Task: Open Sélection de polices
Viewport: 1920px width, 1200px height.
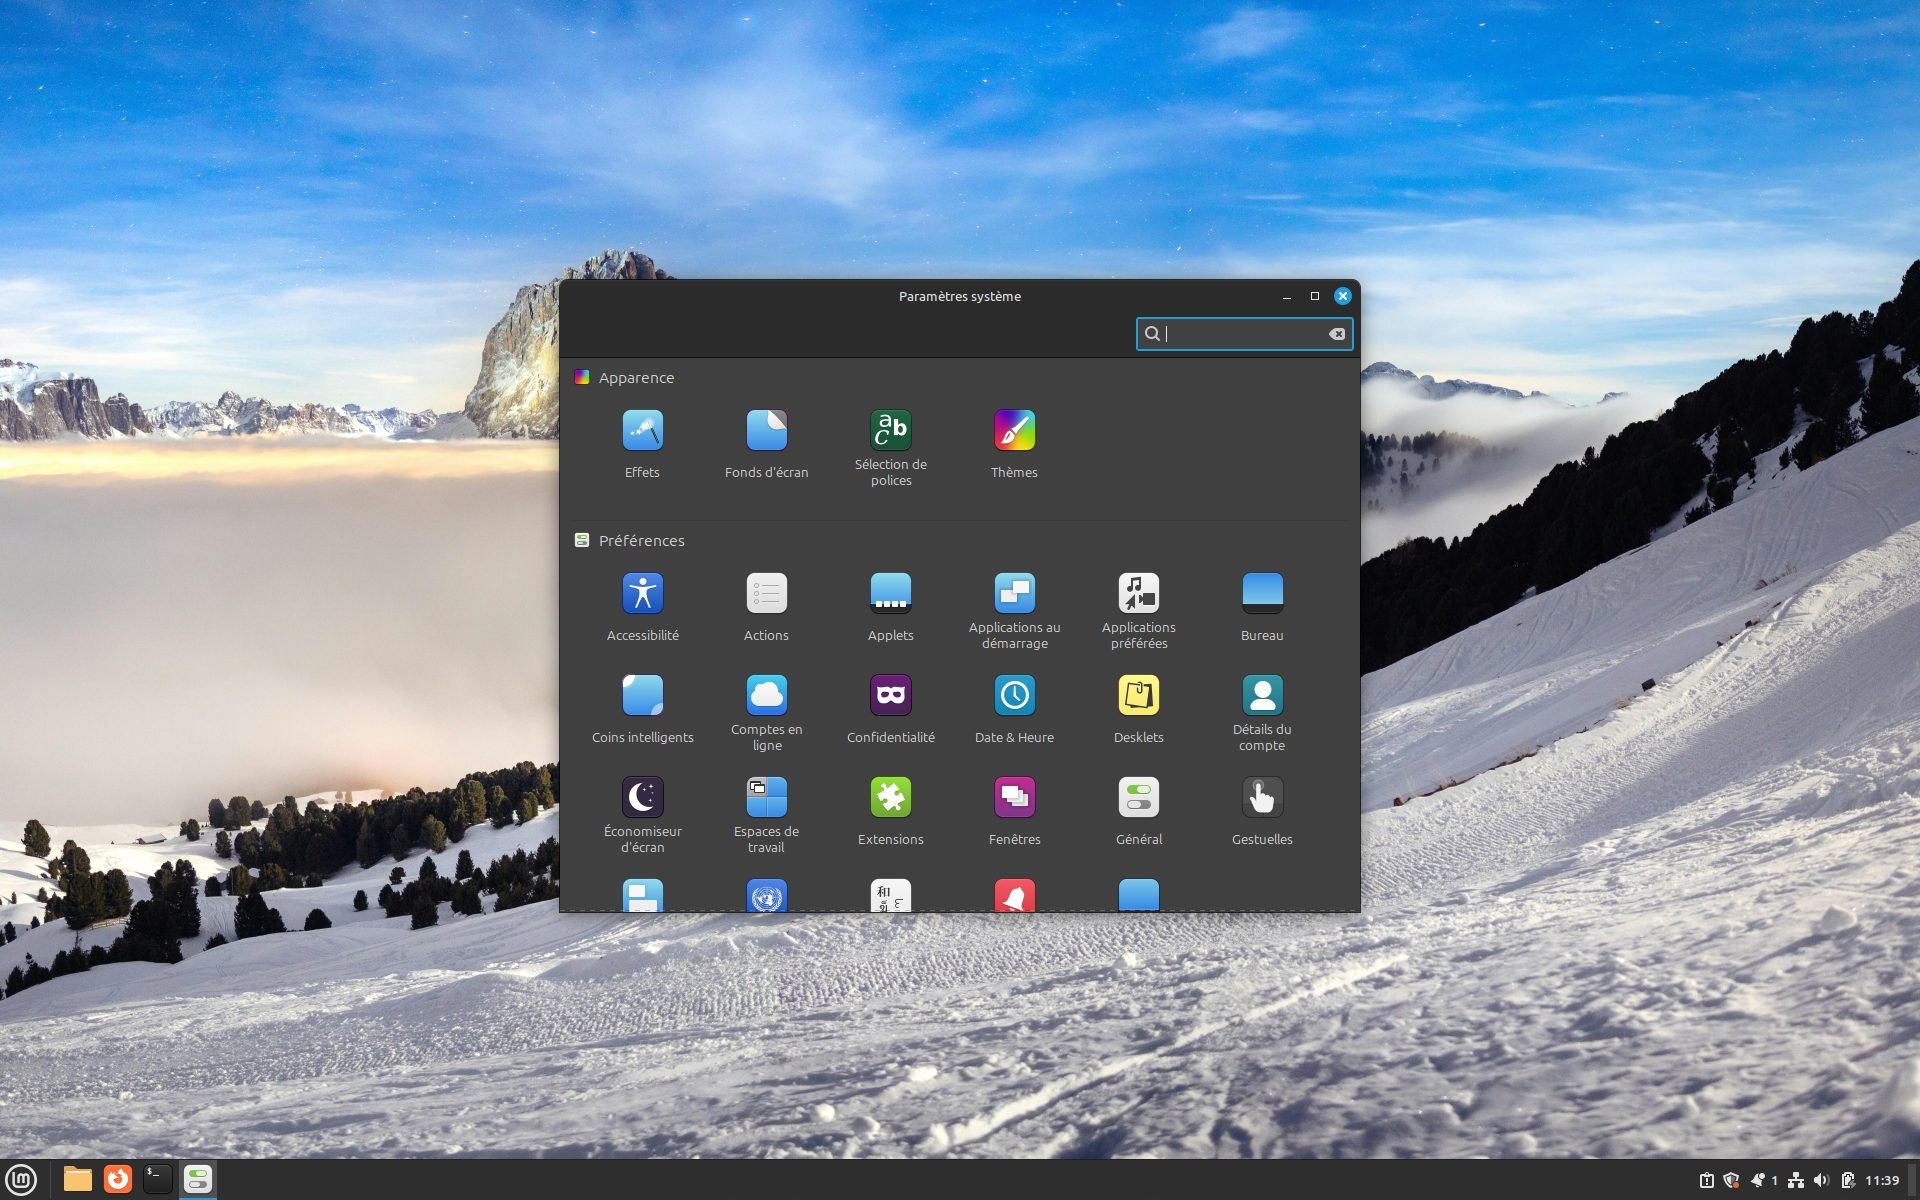Action: 890,430
